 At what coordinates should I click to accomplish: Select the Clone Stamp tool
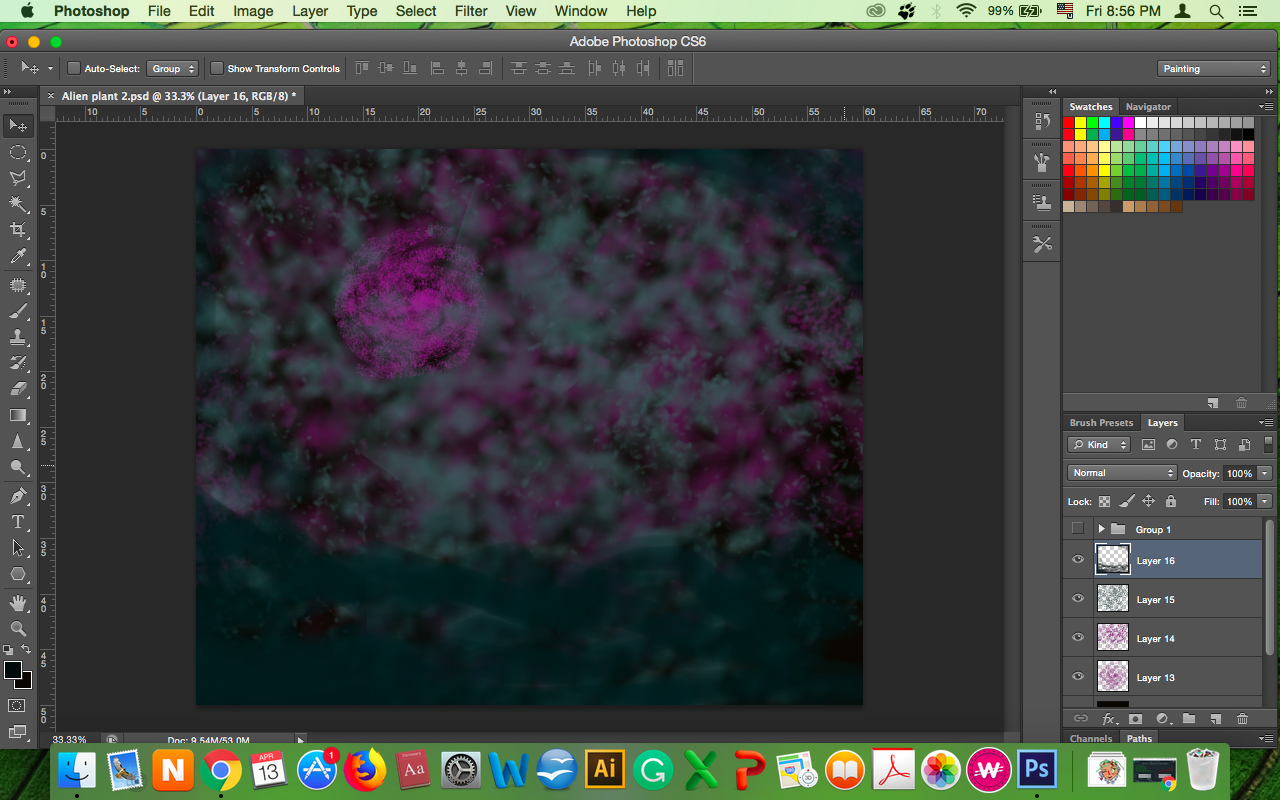coord(18,337)
